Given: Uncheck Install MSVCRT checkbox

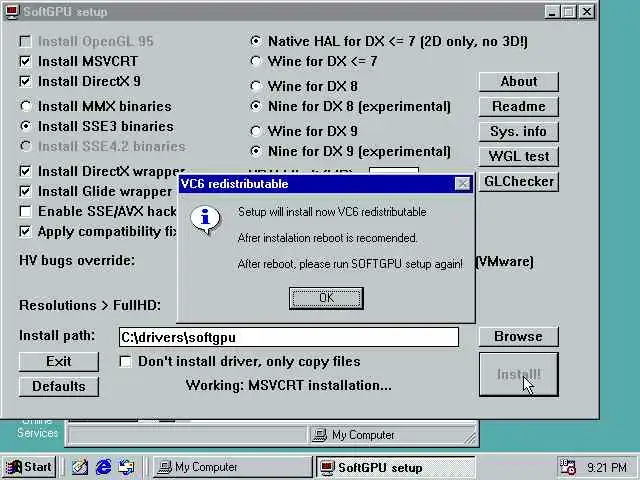Looking at the screenshot, I should click(25, 62).
